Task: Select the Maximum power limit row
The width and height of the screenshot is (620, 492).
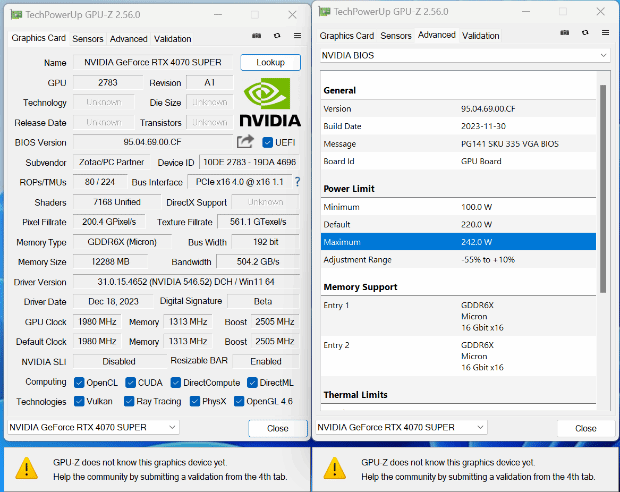Action: pyautogui.click(x=458, y=241)
